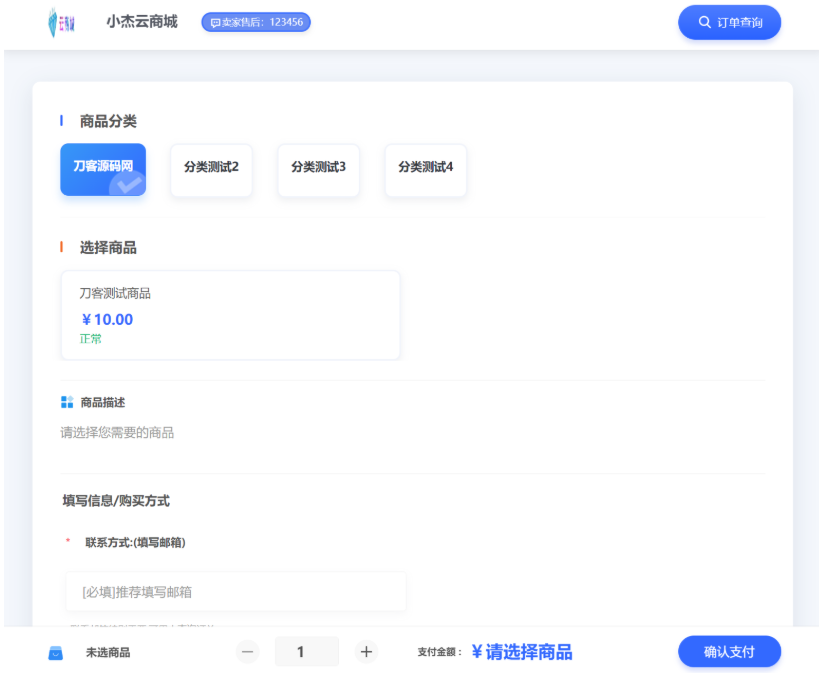
Task: Click the email contact input field
Action: tap(235, 591)
